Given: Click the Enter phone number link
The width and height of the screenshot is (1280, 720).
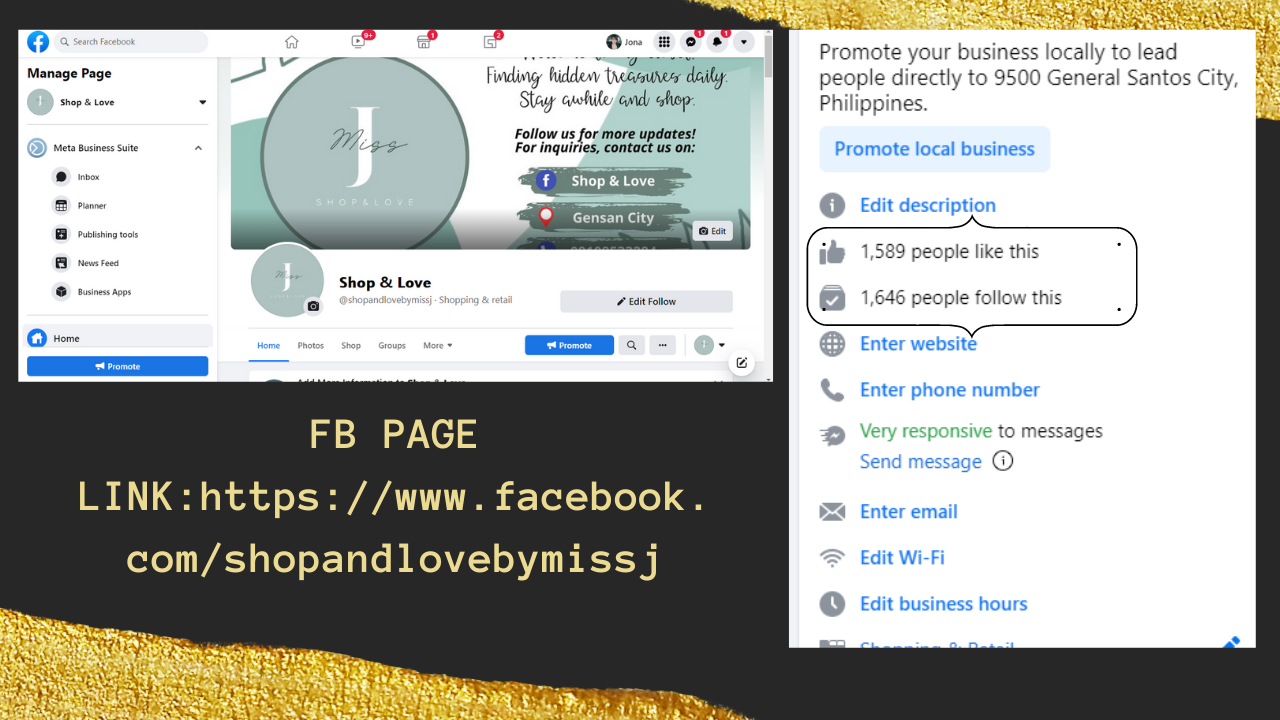Looking at the screenshot, I should click(x=950, y=390).
